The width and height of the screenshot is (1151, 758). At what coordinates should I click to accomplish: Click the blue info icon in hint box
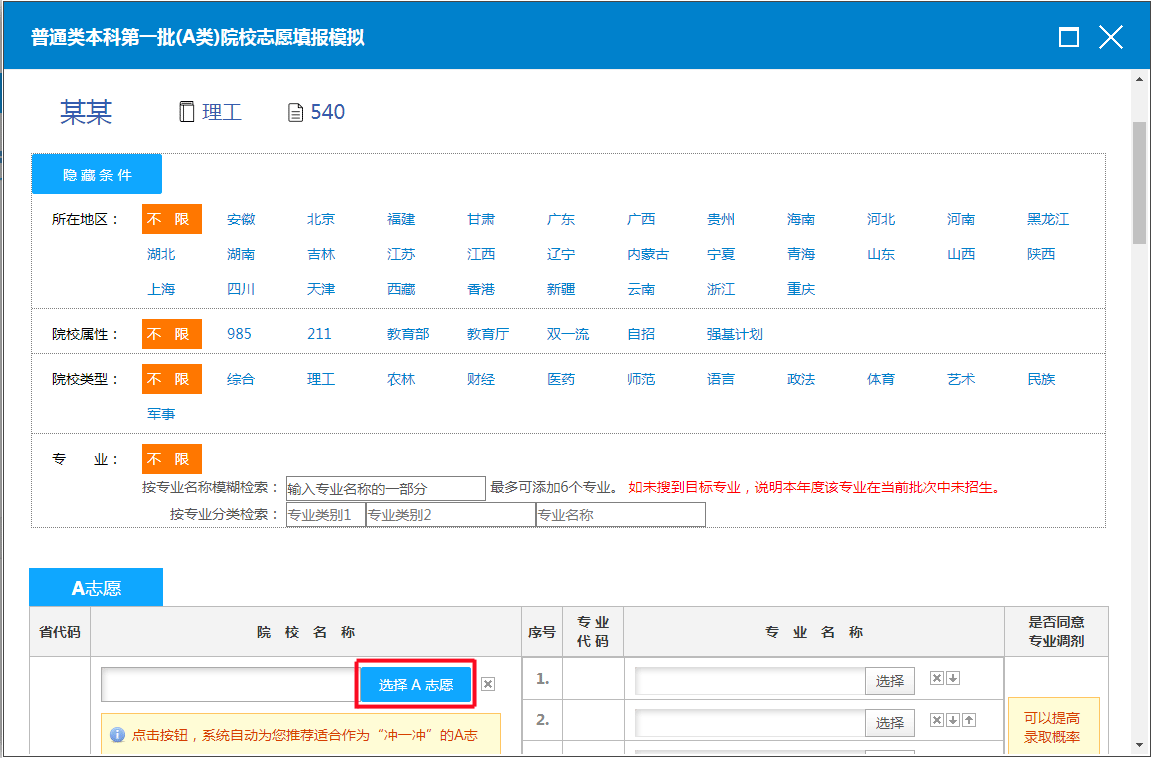click(x=117, y=735)
